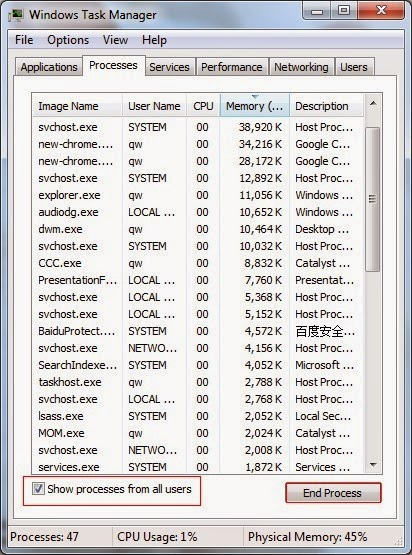The height and width of the screenshot is (555, 412).
Task: Sort by User Name column header
Action: [x=154, y=106]
